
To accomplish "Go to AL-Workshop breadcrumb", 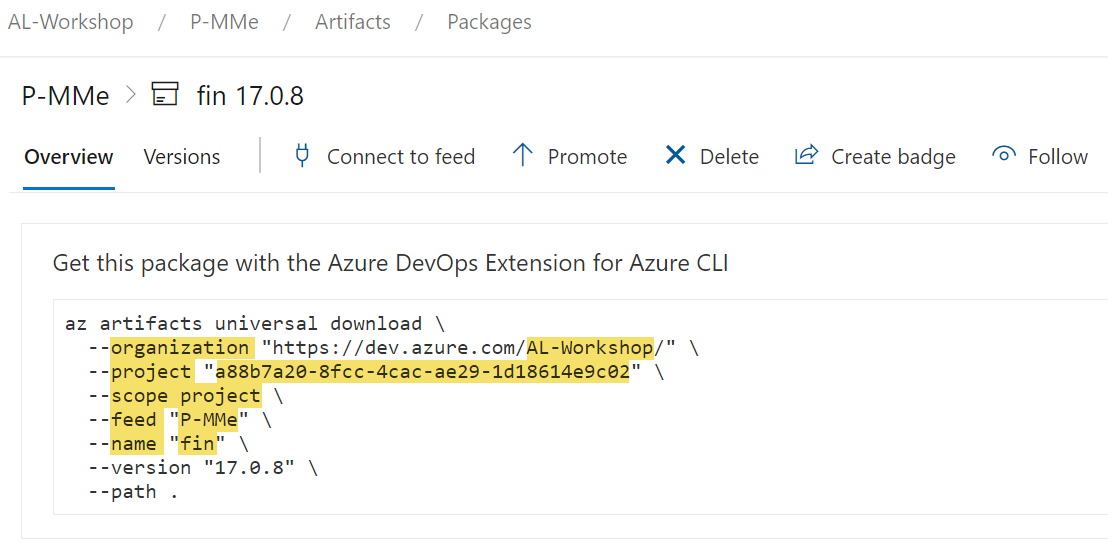I will click(x=71, y=22).
